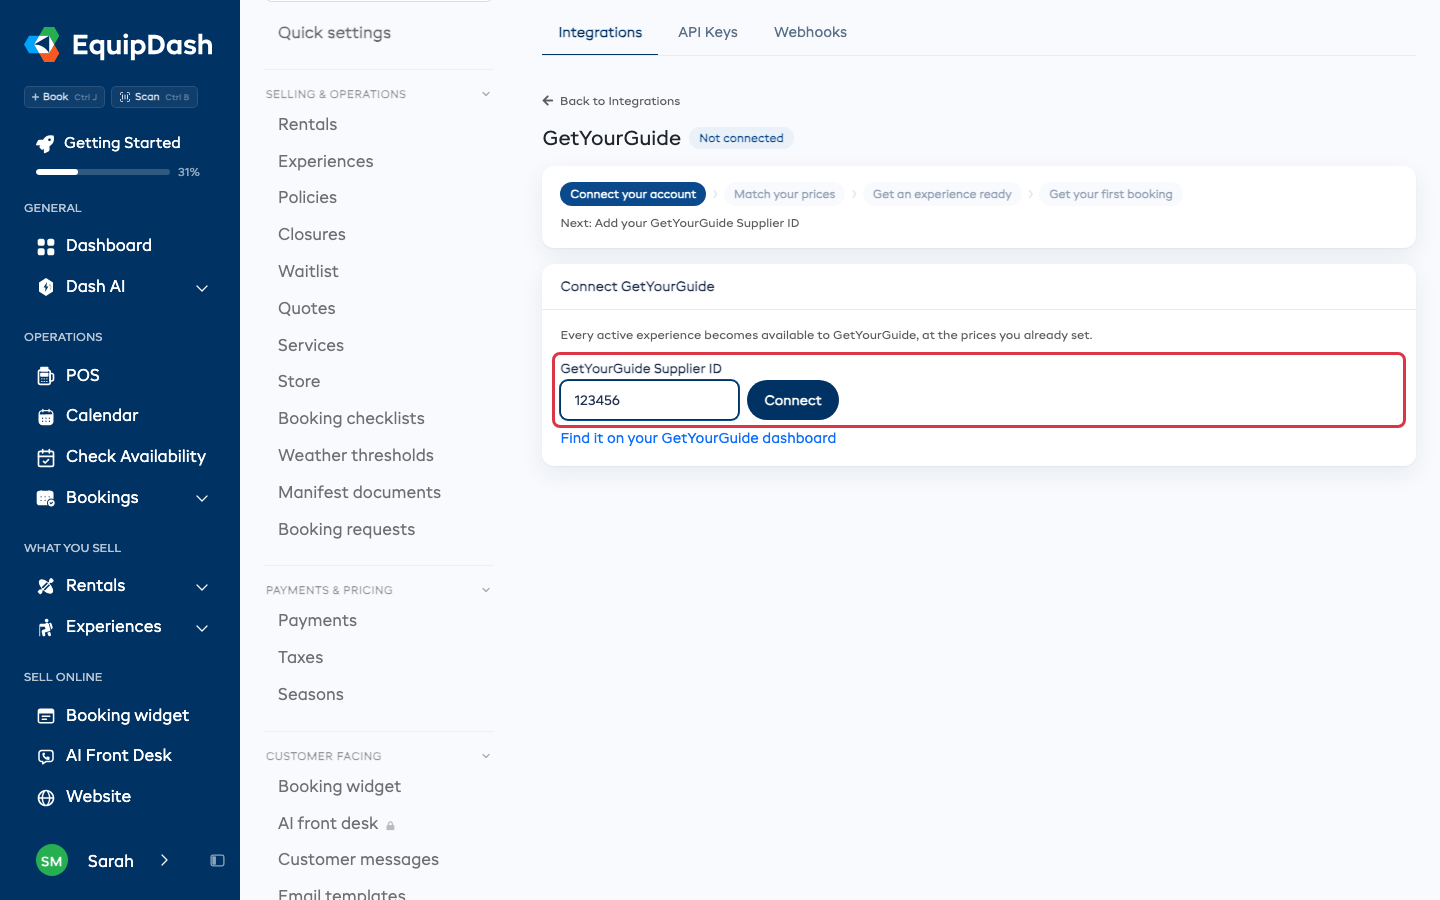
Task: Select the Connect your account step
Action: tap(633, 194)
